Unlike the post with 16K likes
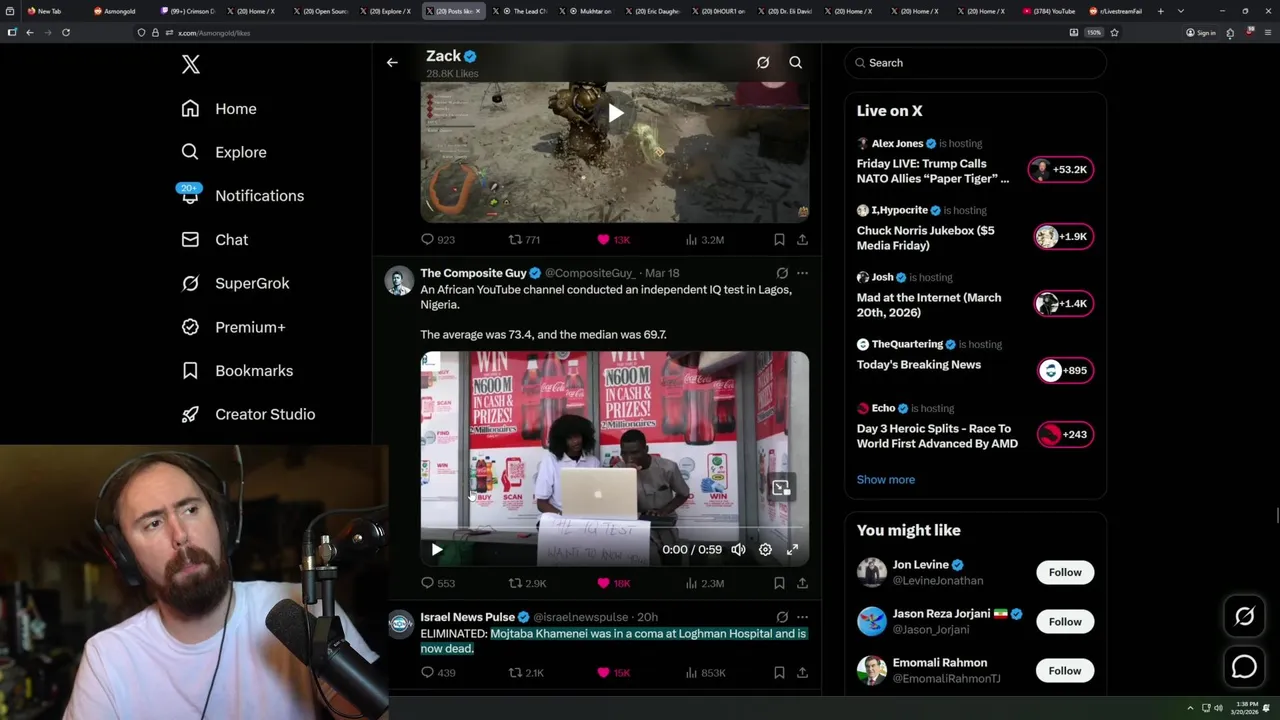1280x720 pixels. [x=613, y=583]
